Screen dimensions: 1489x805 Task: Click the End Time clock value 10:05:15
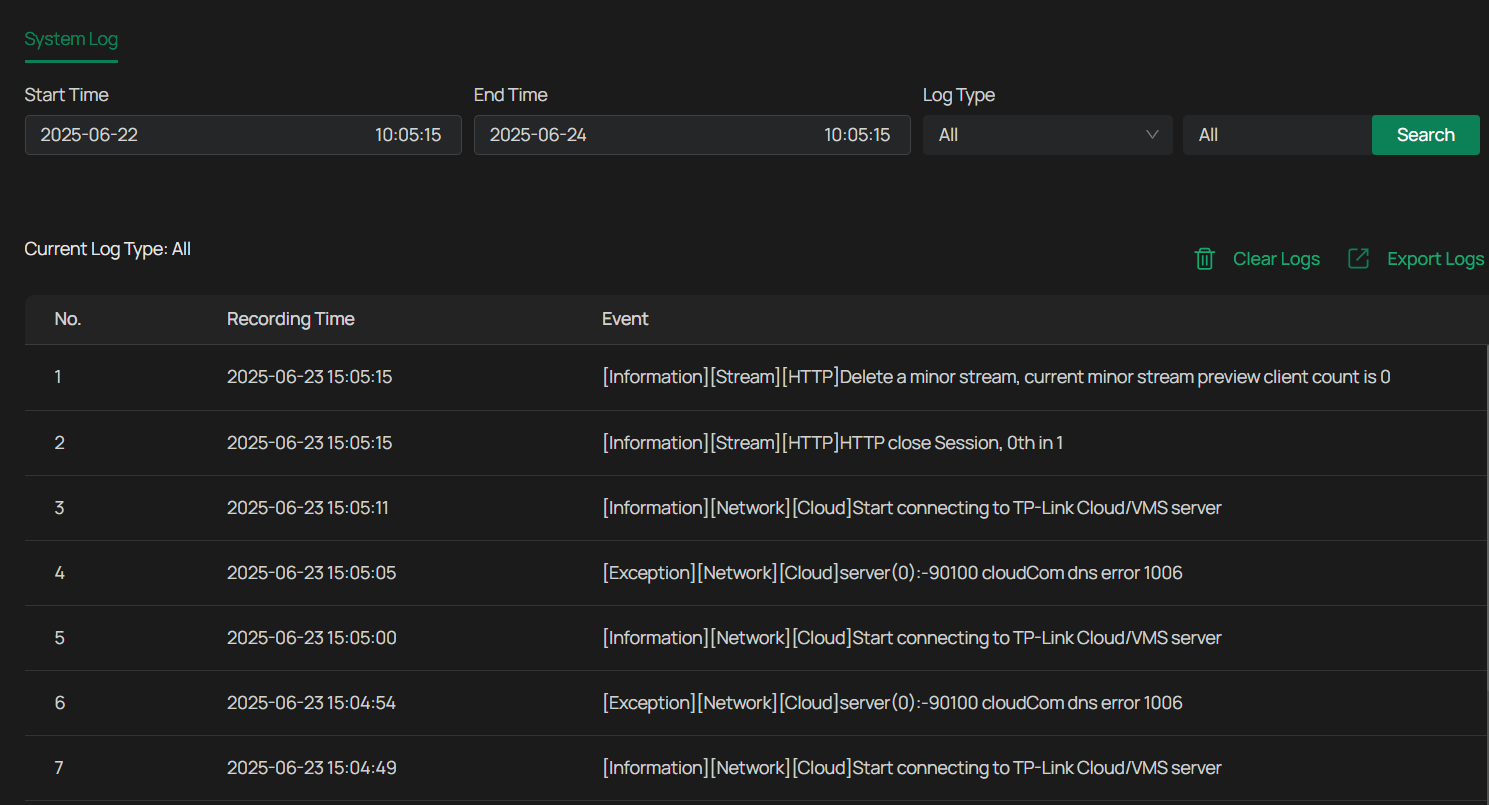pos(857,135)
